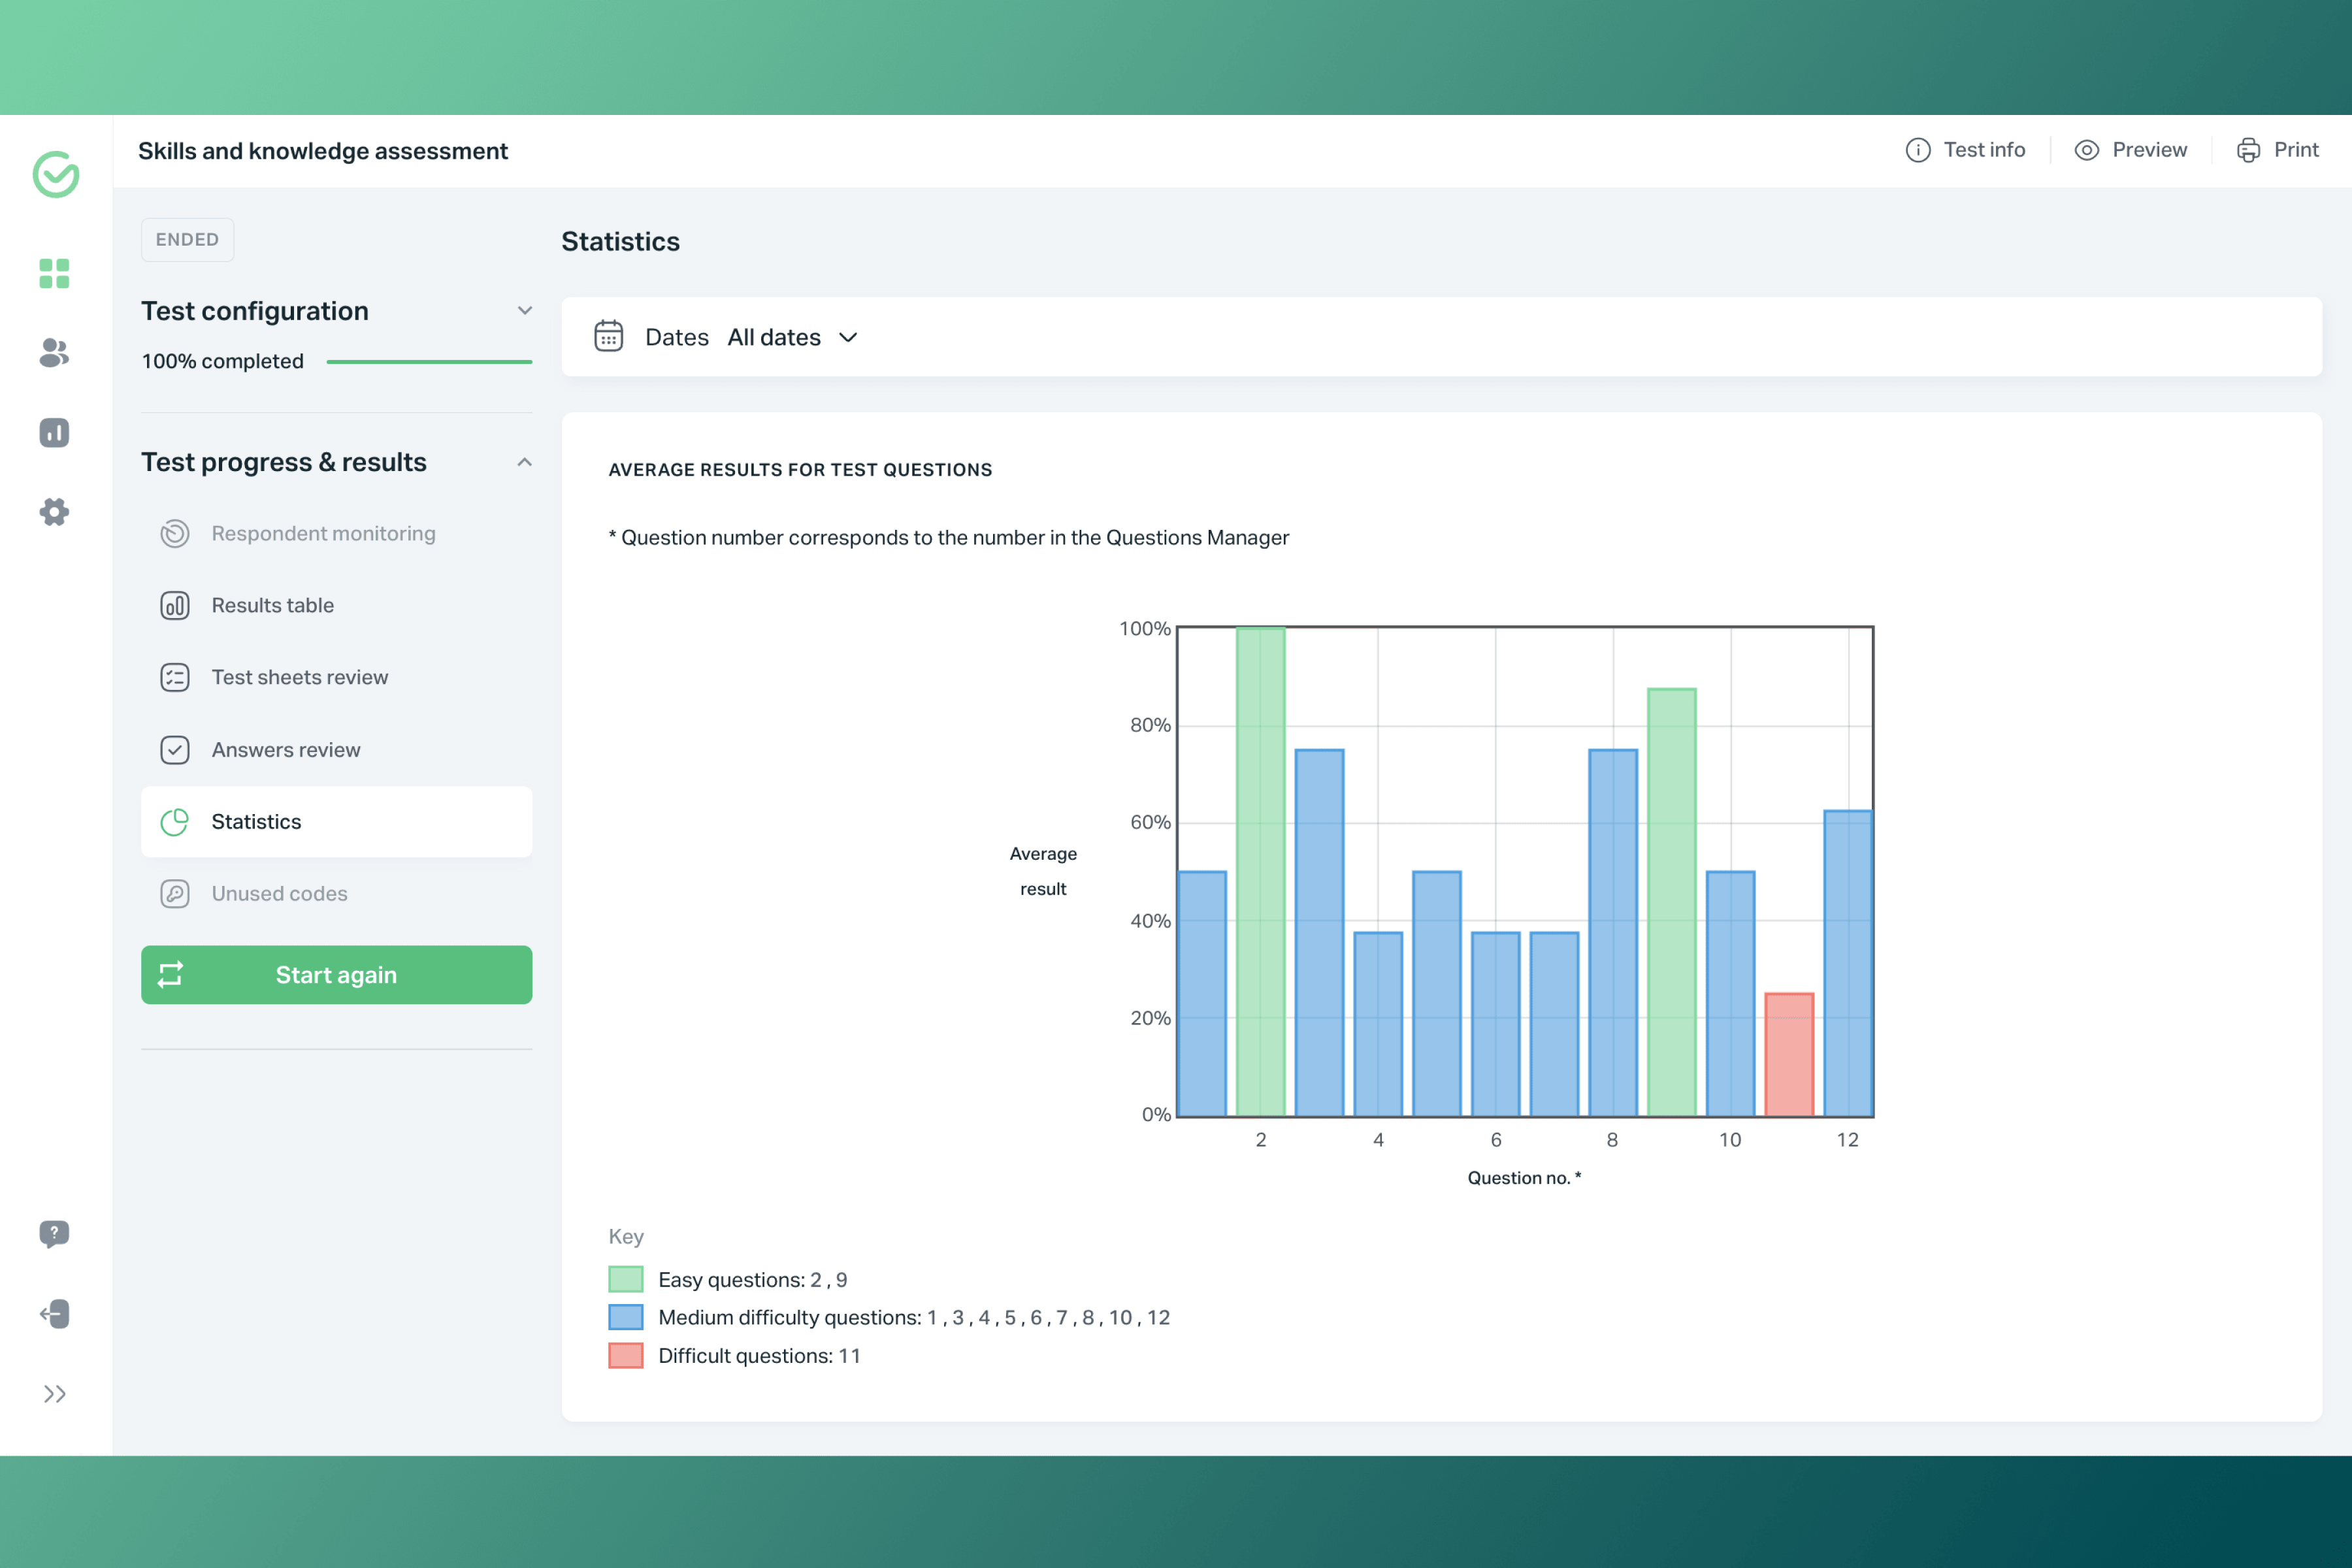Click the calendar icon beside Dates
Viewport: 2352px width, 1568px height.
[x=608, y=336]
